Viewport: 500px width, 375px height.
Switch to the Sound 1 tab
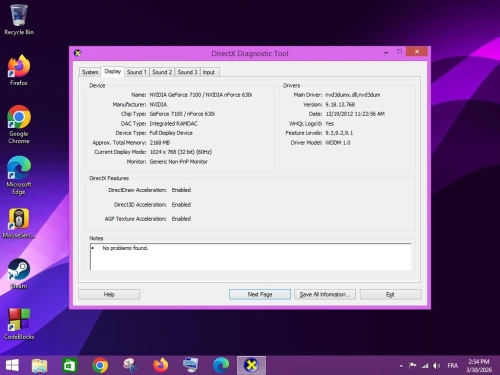pos(137,72)
